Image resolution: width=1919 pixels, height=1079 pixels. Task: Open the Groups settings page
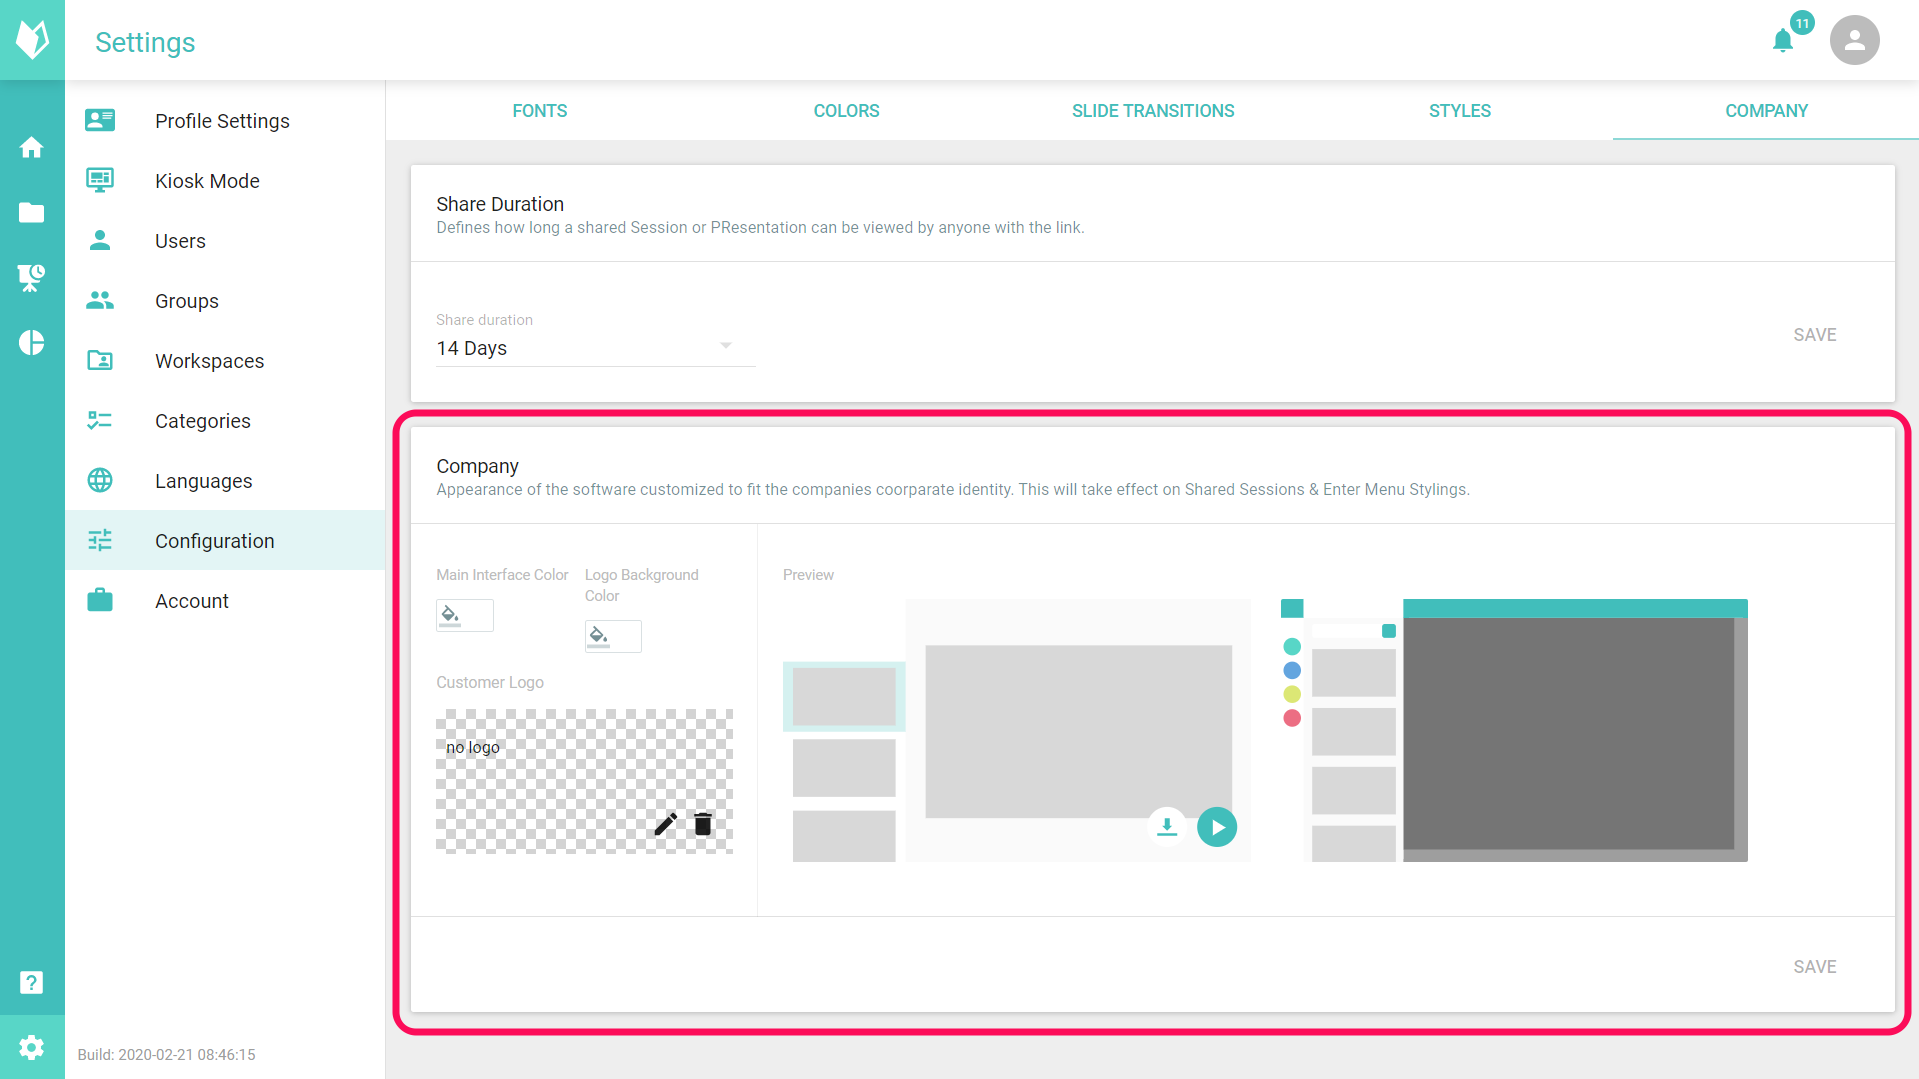226,300
